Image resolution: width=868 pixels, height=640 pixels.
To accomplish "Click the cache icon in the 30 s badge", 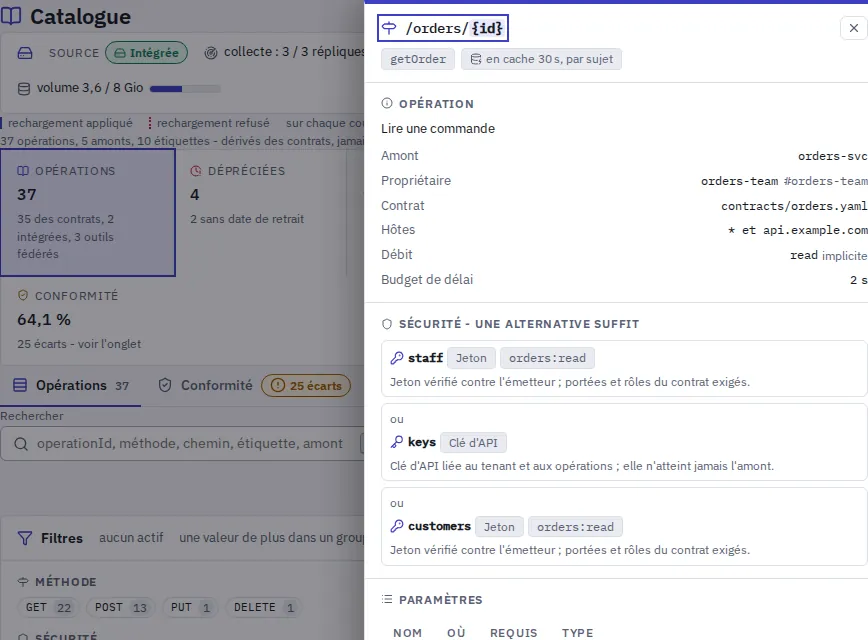I will click(x=476, y=59).
